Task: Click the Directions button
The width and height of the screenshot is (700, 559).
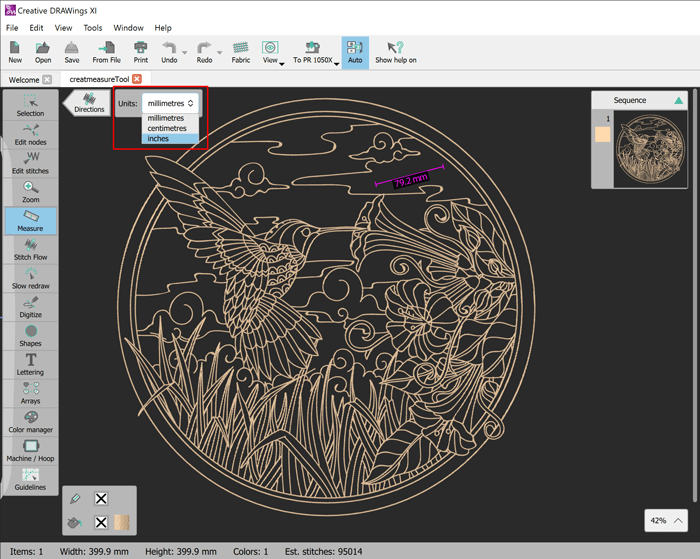Action: 88,104
